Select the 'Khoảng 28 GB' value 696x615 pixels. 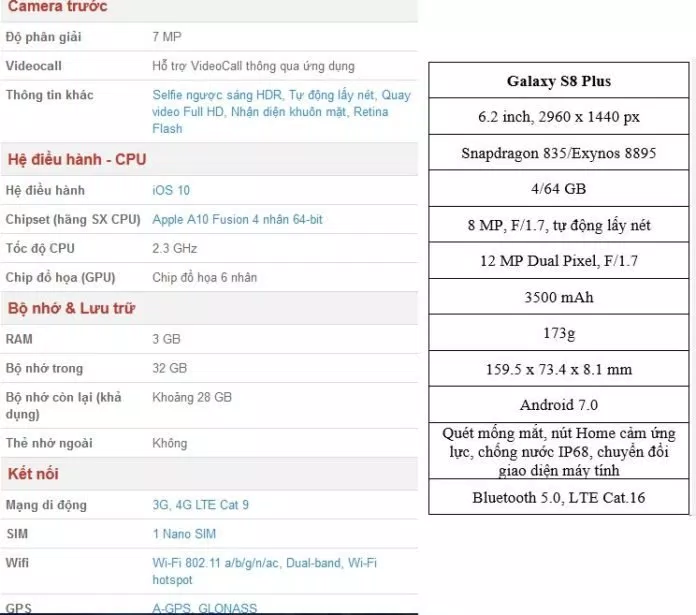point(192,397)
